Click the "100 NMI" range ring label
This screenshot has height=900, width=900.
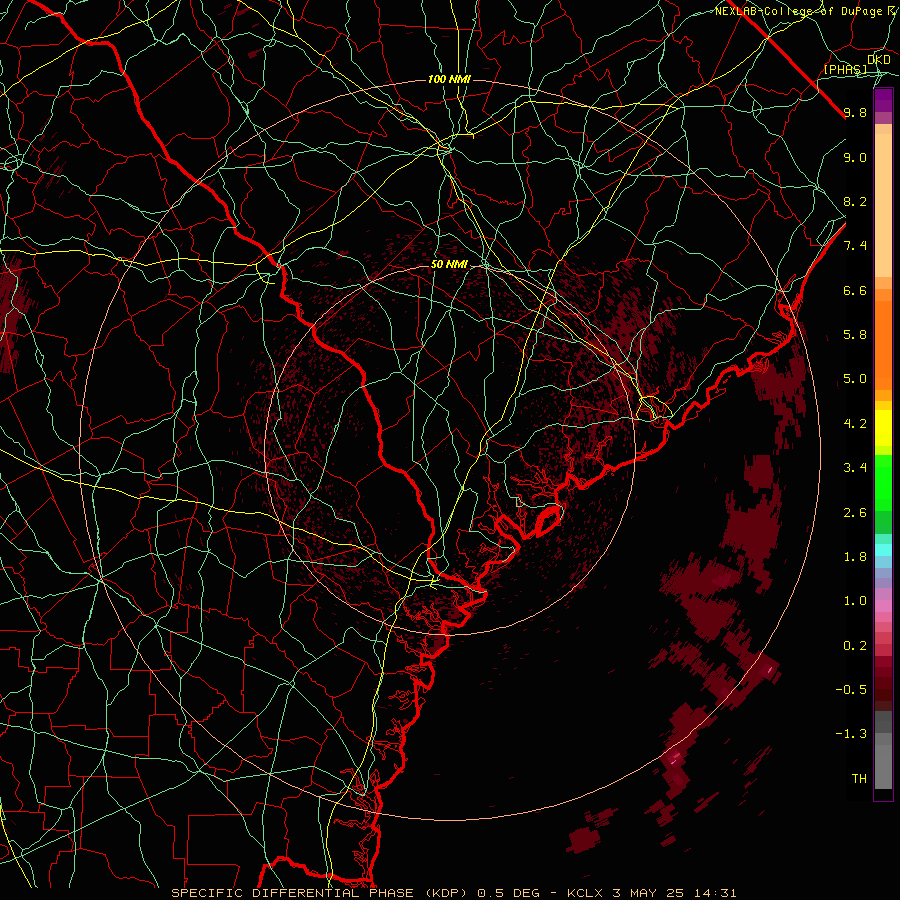(x=449, y=79)
